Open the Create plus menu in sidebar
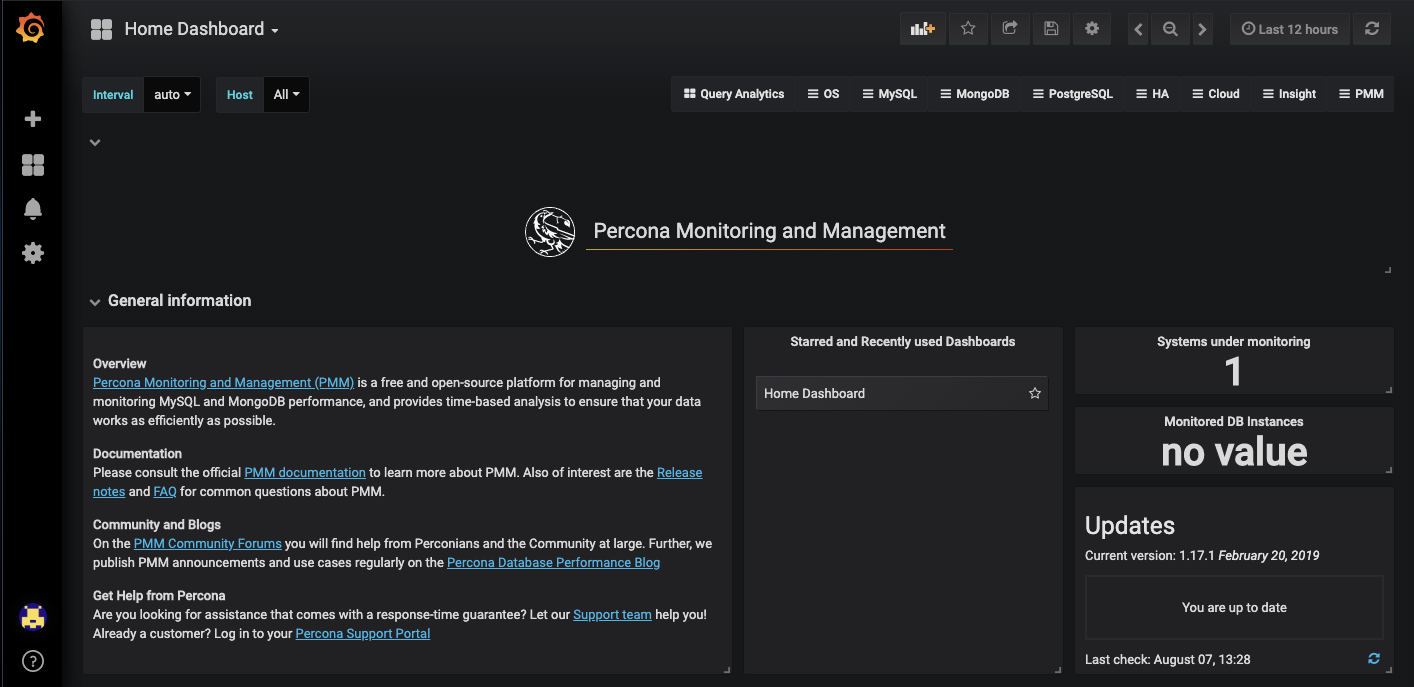The height and width of the screenshot is (687, 1414). (33, 119)
